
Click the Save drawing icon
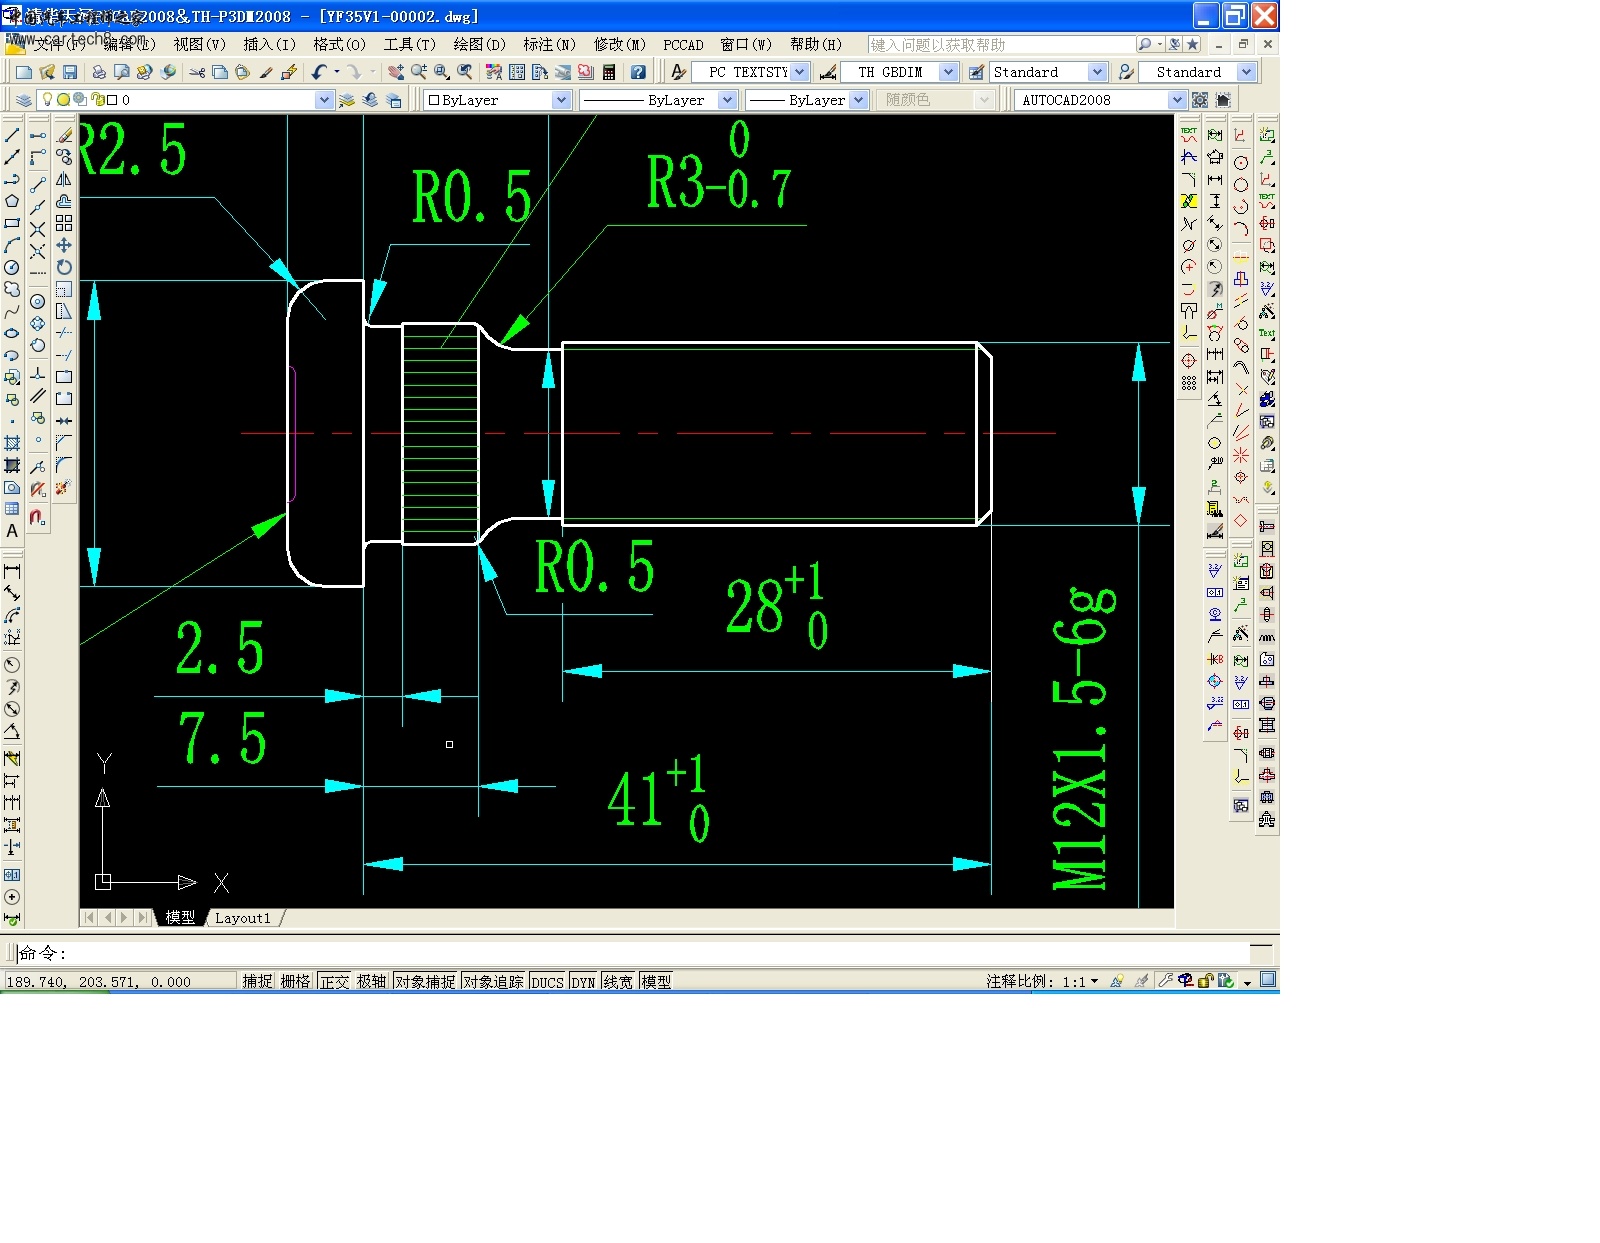click(x=70, y=72)
